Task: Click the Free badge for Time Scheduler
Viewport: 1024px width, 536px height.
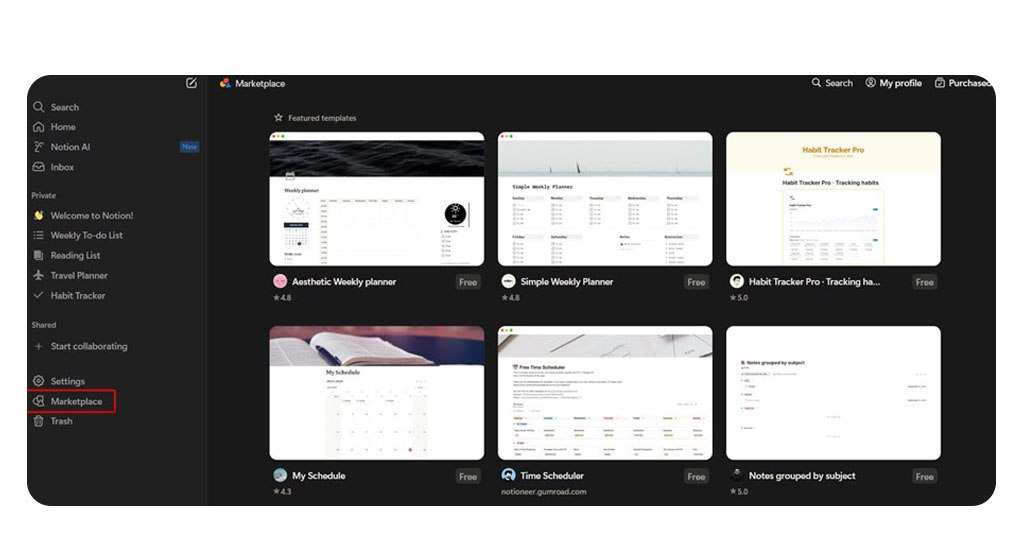Action: [696, 477]
